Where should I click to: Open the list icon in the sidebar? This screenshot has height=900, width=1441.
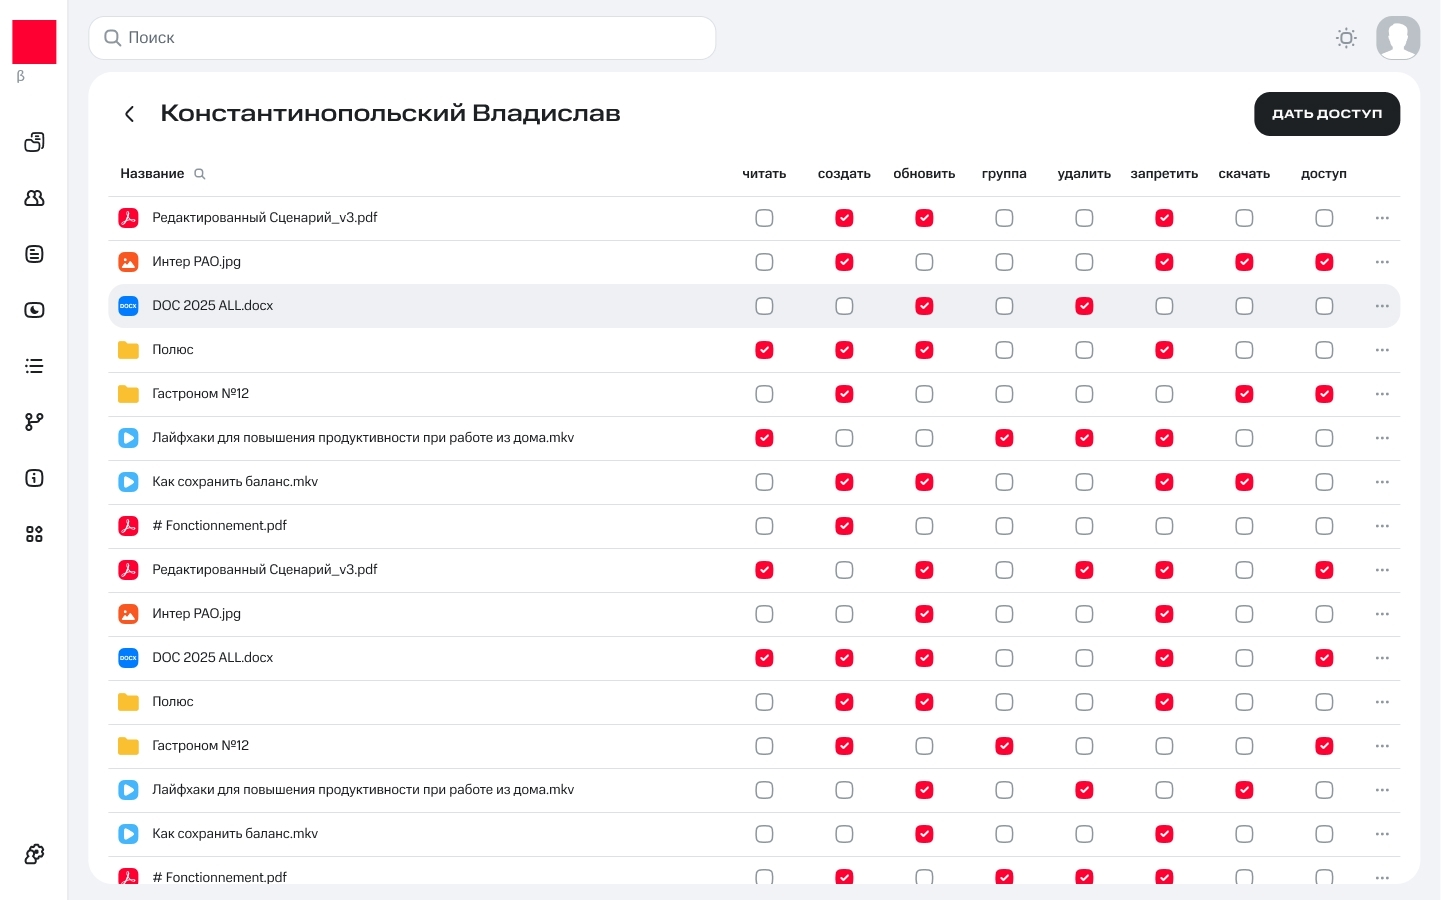[34, 366]
